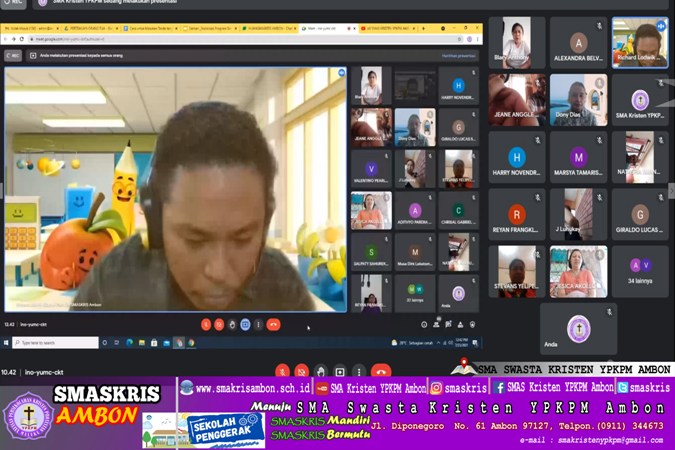Open the chat panel icon in shared Meet
Image resolution: width=675 pixels, height=450 pixels.
(x=449, y=324)
